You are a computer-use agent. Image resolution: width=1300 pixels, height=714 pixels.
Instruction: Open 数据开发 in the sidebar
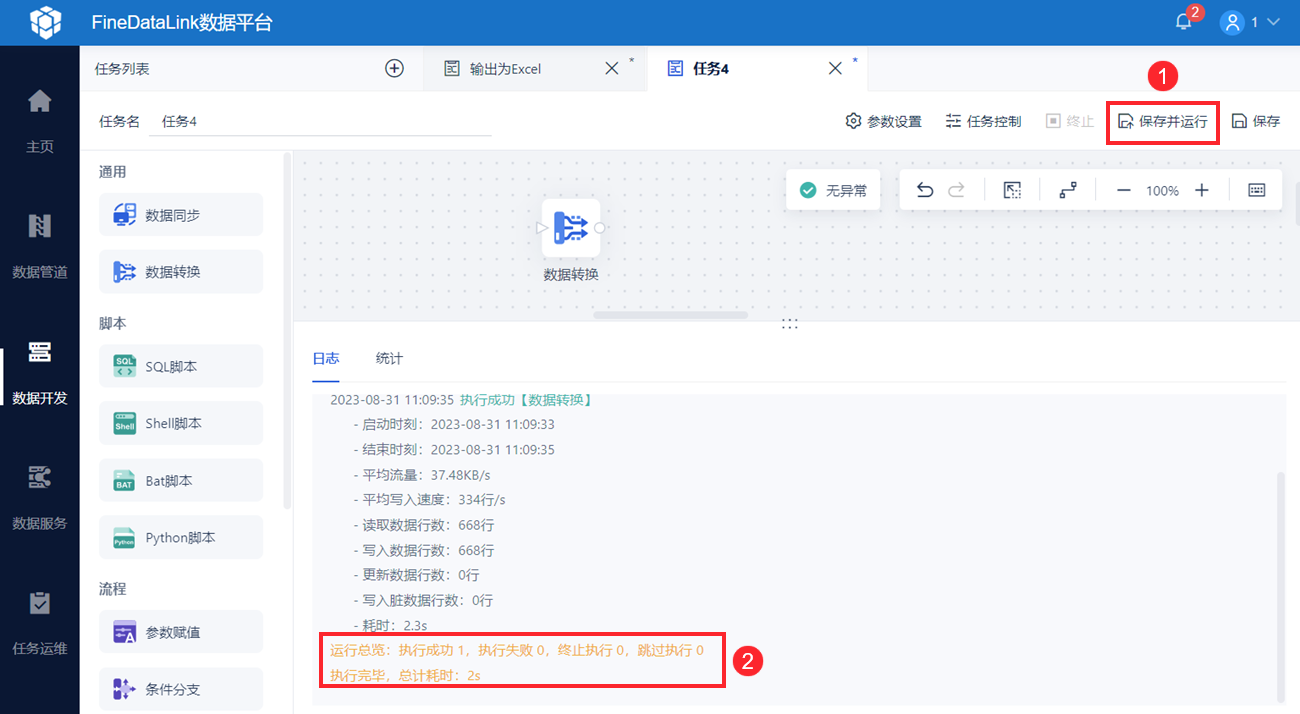click(x=40, y=372)
